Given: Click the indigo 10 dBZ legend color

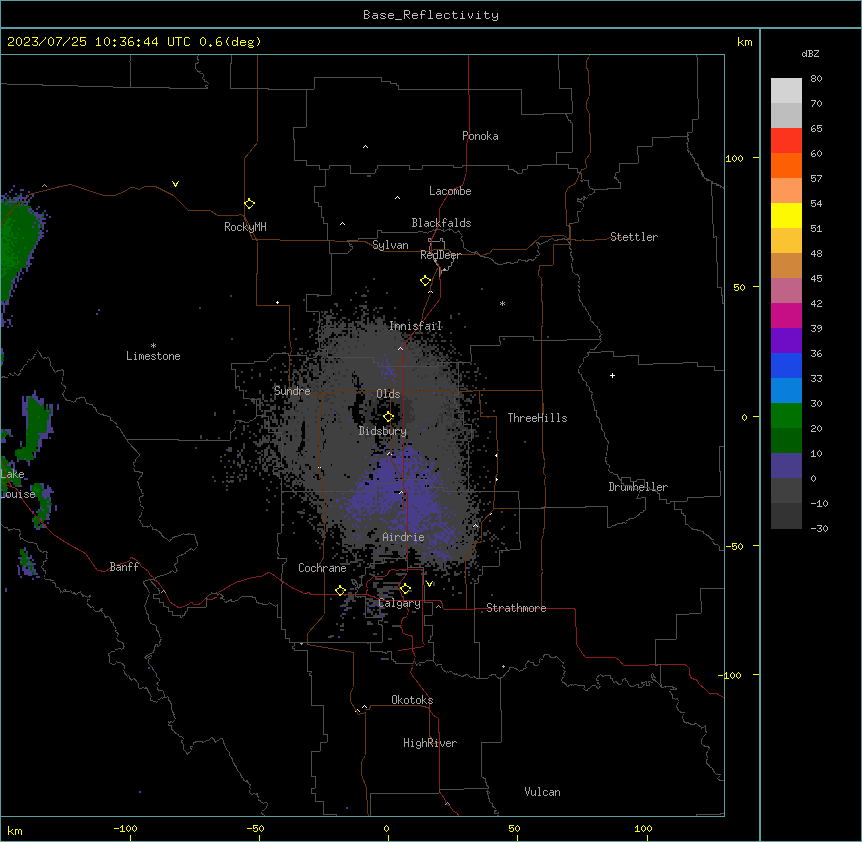Looking at the screenshot, I should click(786, 466).
